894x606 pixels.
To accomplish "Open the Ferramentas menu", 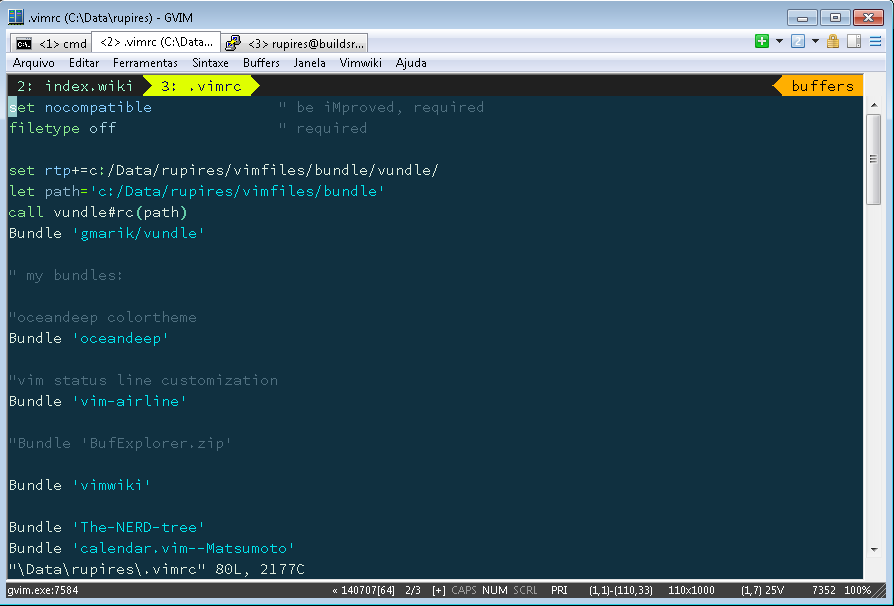I will [x=145, y=62].
